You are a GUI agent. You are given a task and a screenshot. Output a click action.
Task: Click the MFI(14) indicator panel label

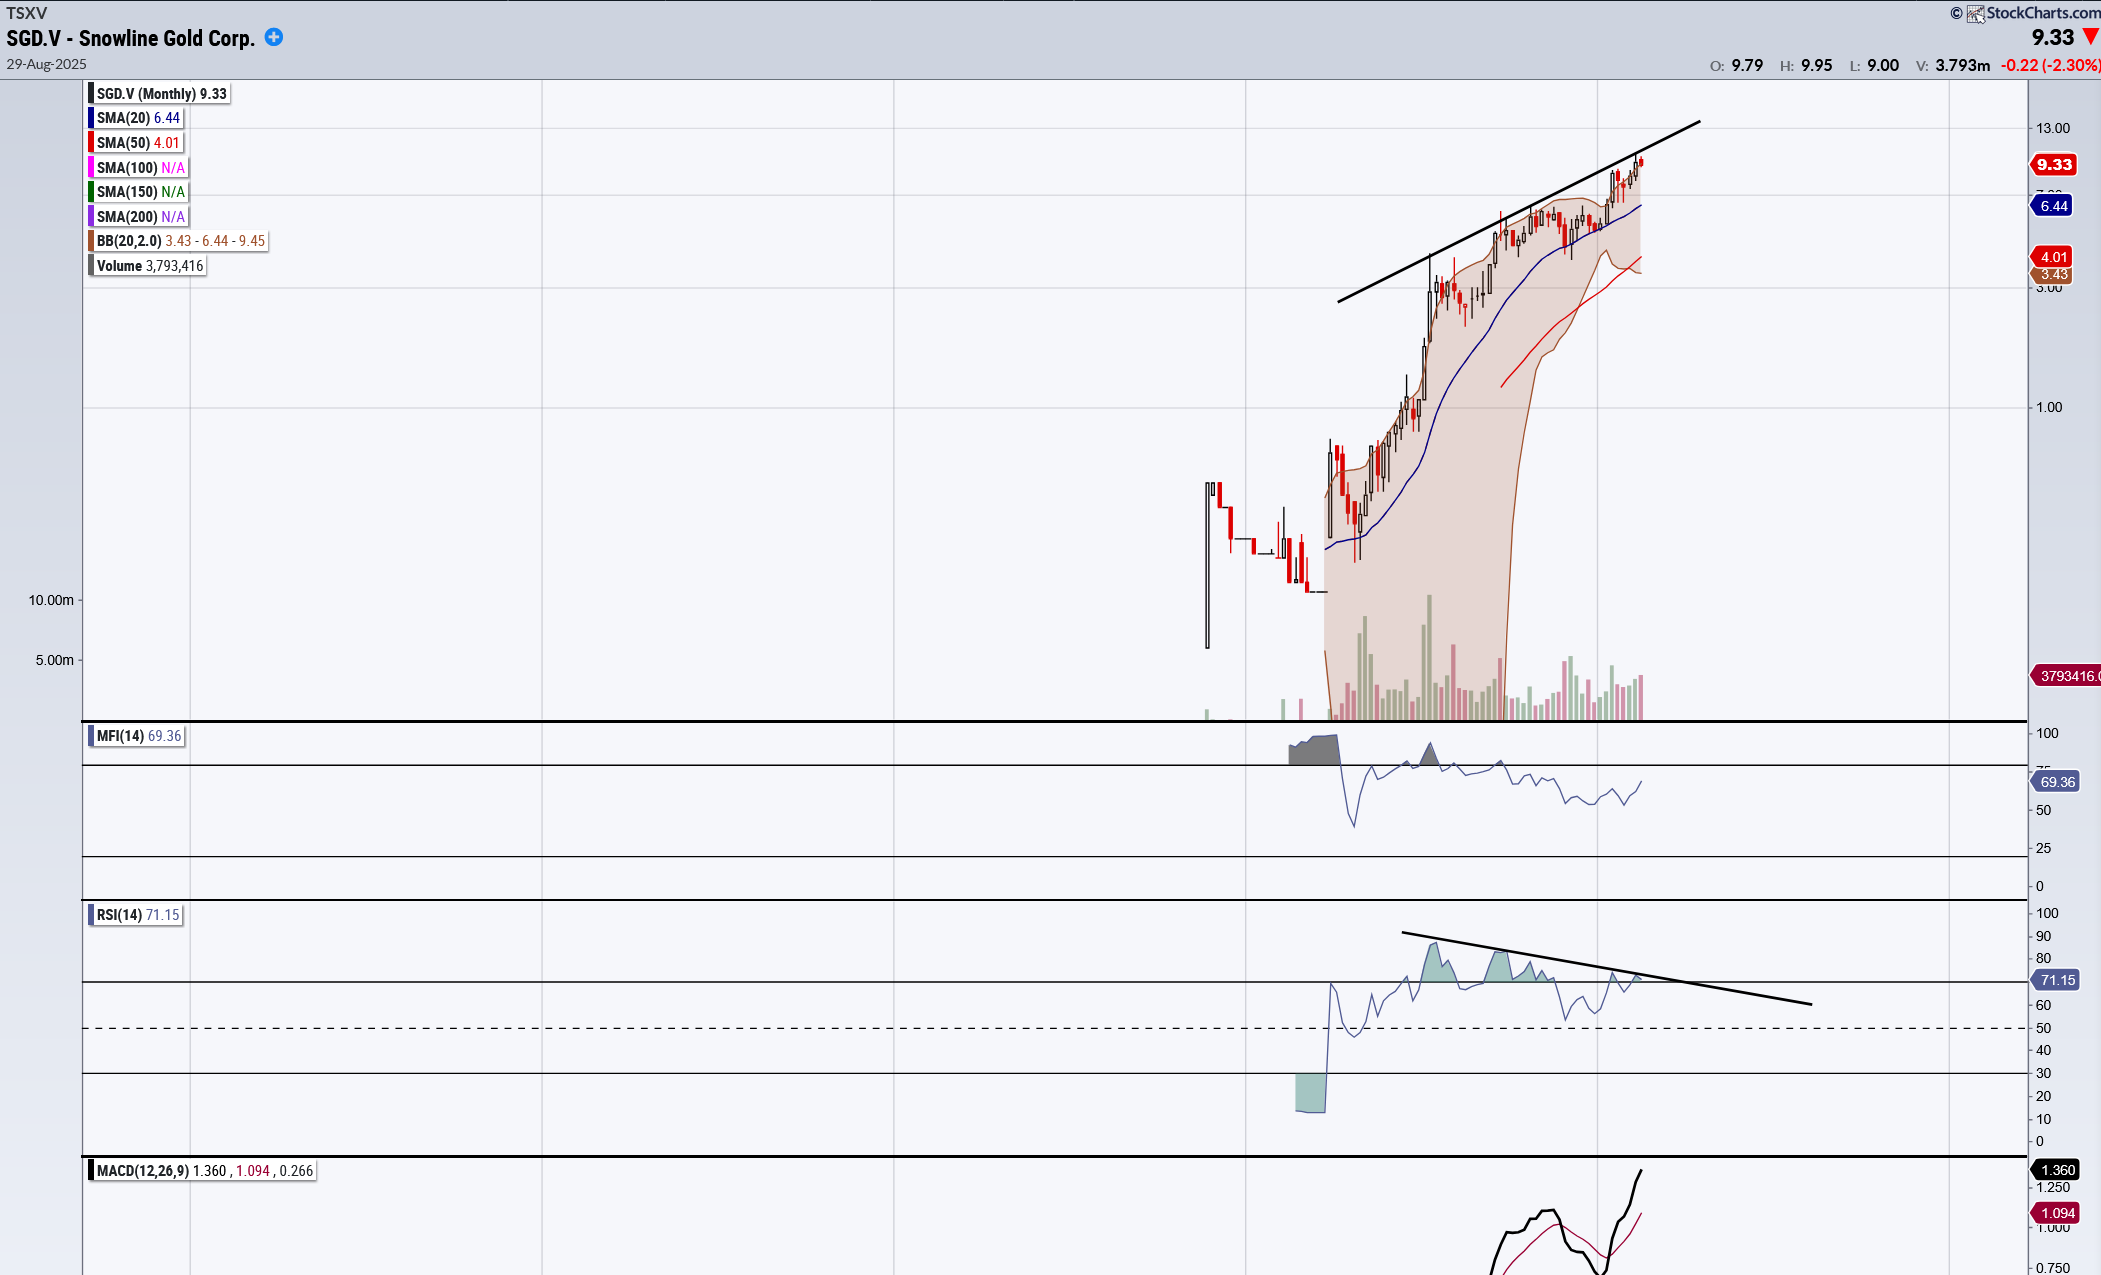[120, 736]
